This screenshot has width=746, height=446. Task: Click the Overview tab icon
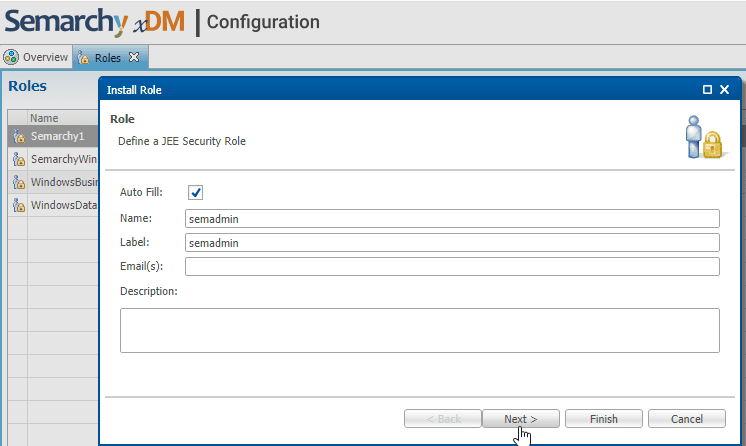[x=11, y=57]
